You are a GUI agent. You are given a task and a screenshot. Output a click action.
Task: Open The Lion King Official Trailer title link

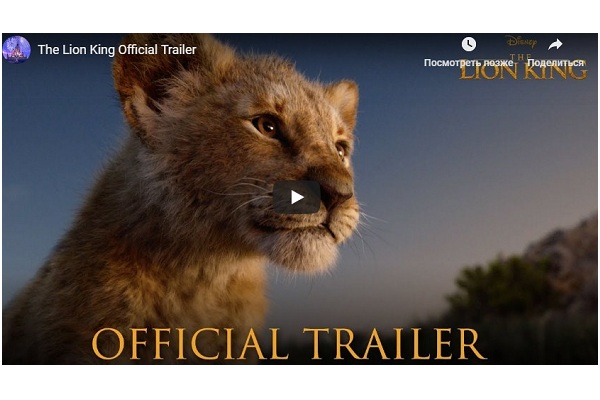point(117,50)
